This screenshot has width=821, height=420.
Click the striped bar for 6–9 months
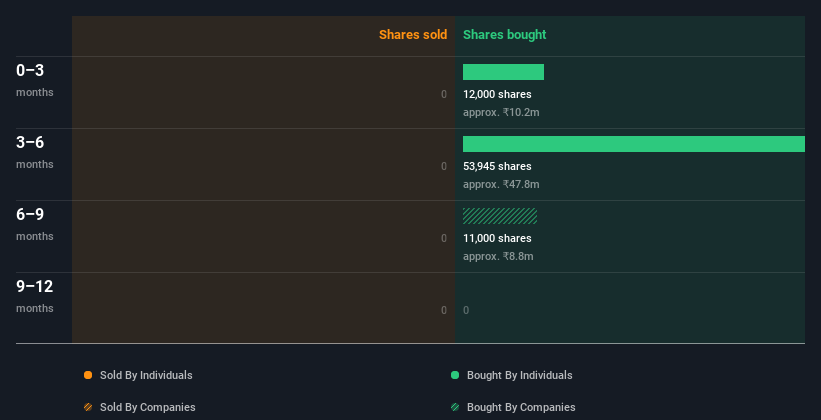500,216
